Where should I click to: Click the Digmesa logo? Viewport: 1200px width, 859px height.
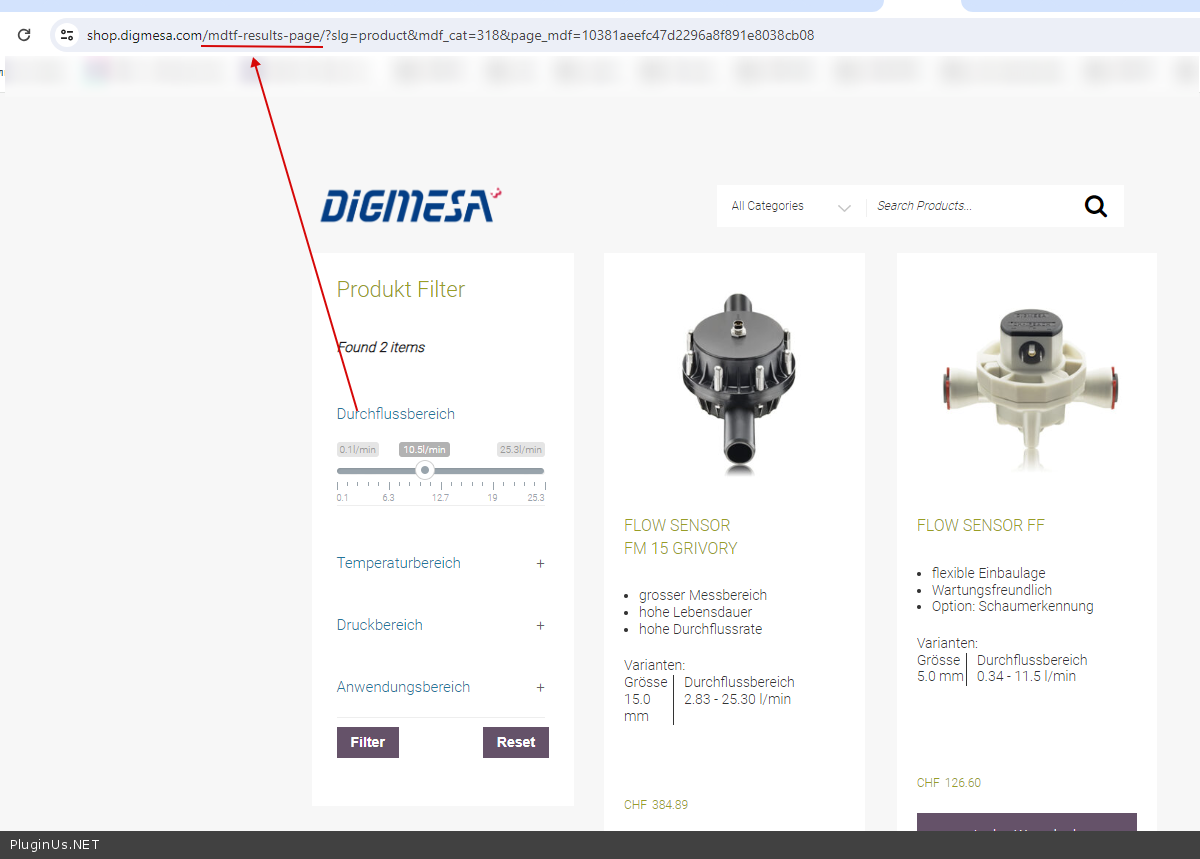410,205
